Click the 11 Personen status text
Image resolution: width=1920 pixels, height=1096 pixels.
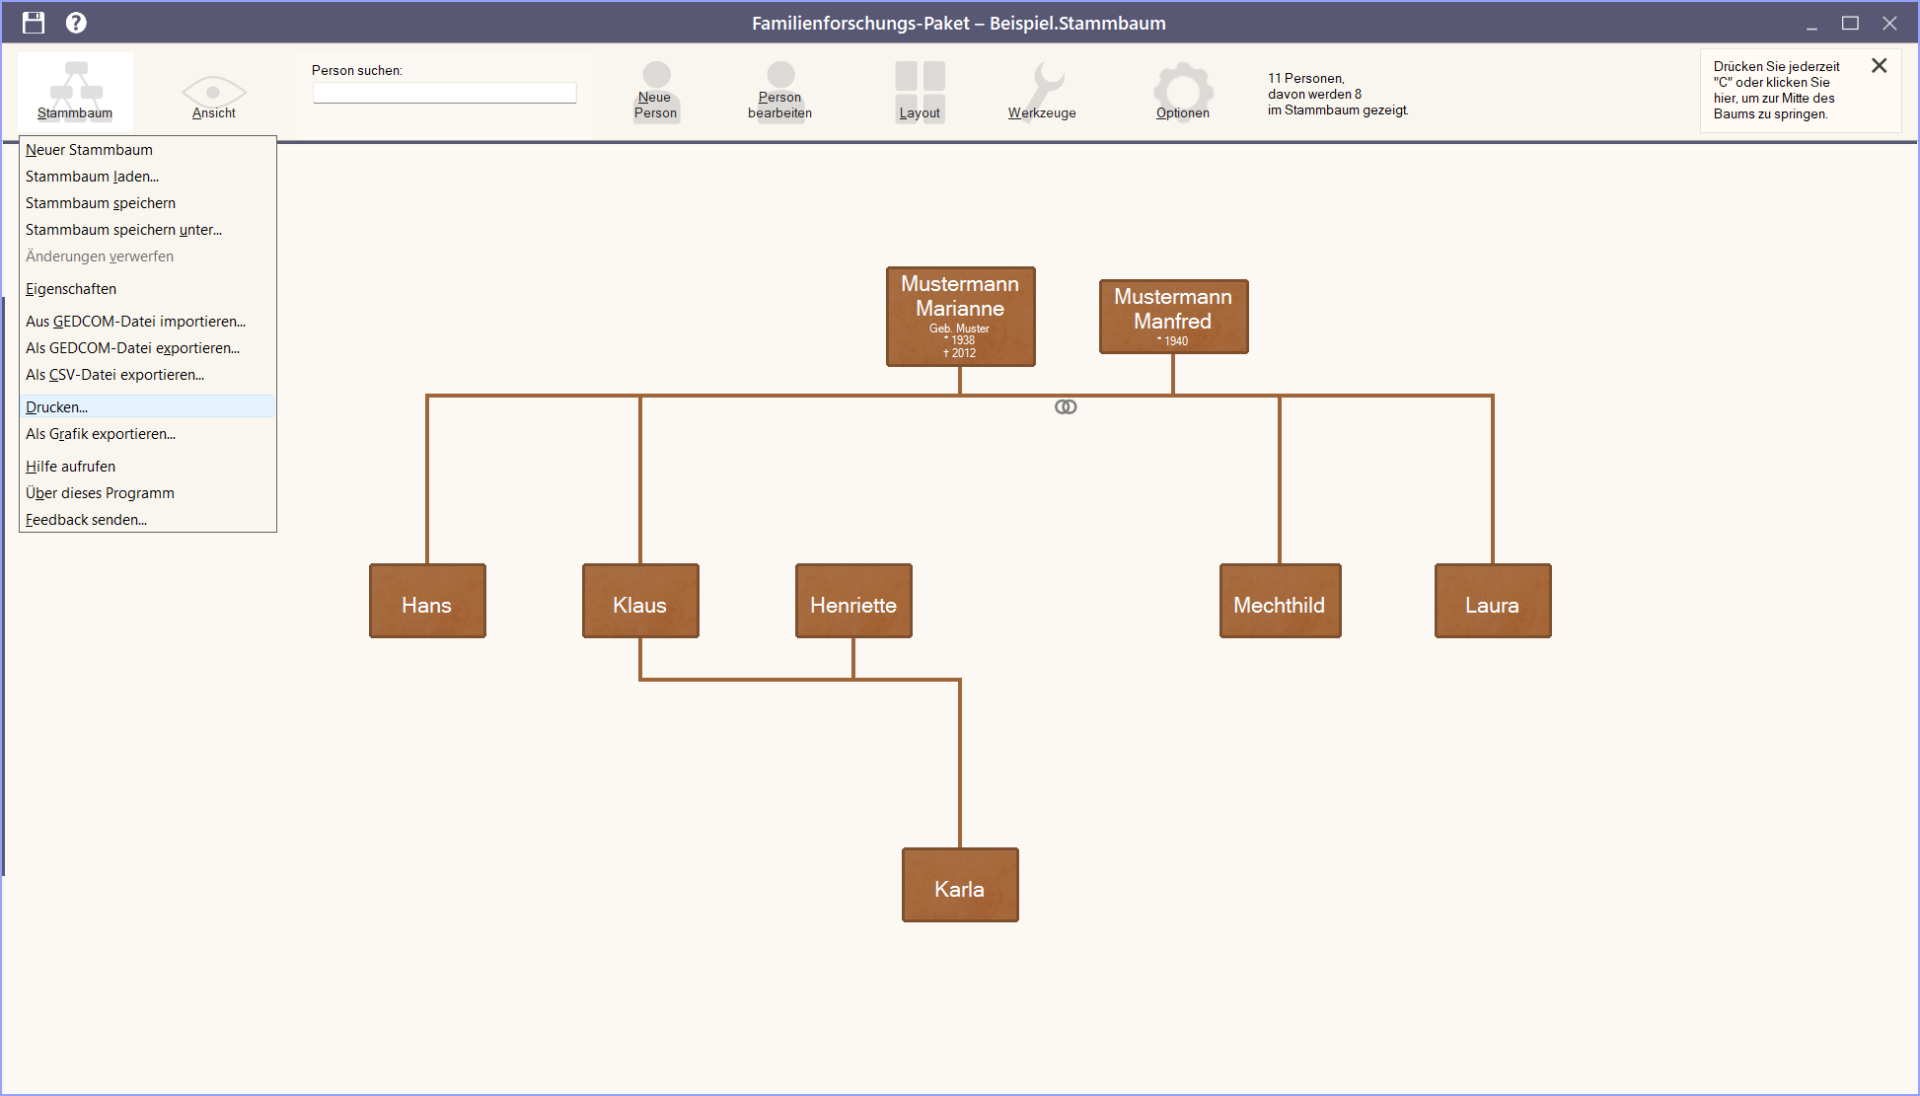[1337, 94]
